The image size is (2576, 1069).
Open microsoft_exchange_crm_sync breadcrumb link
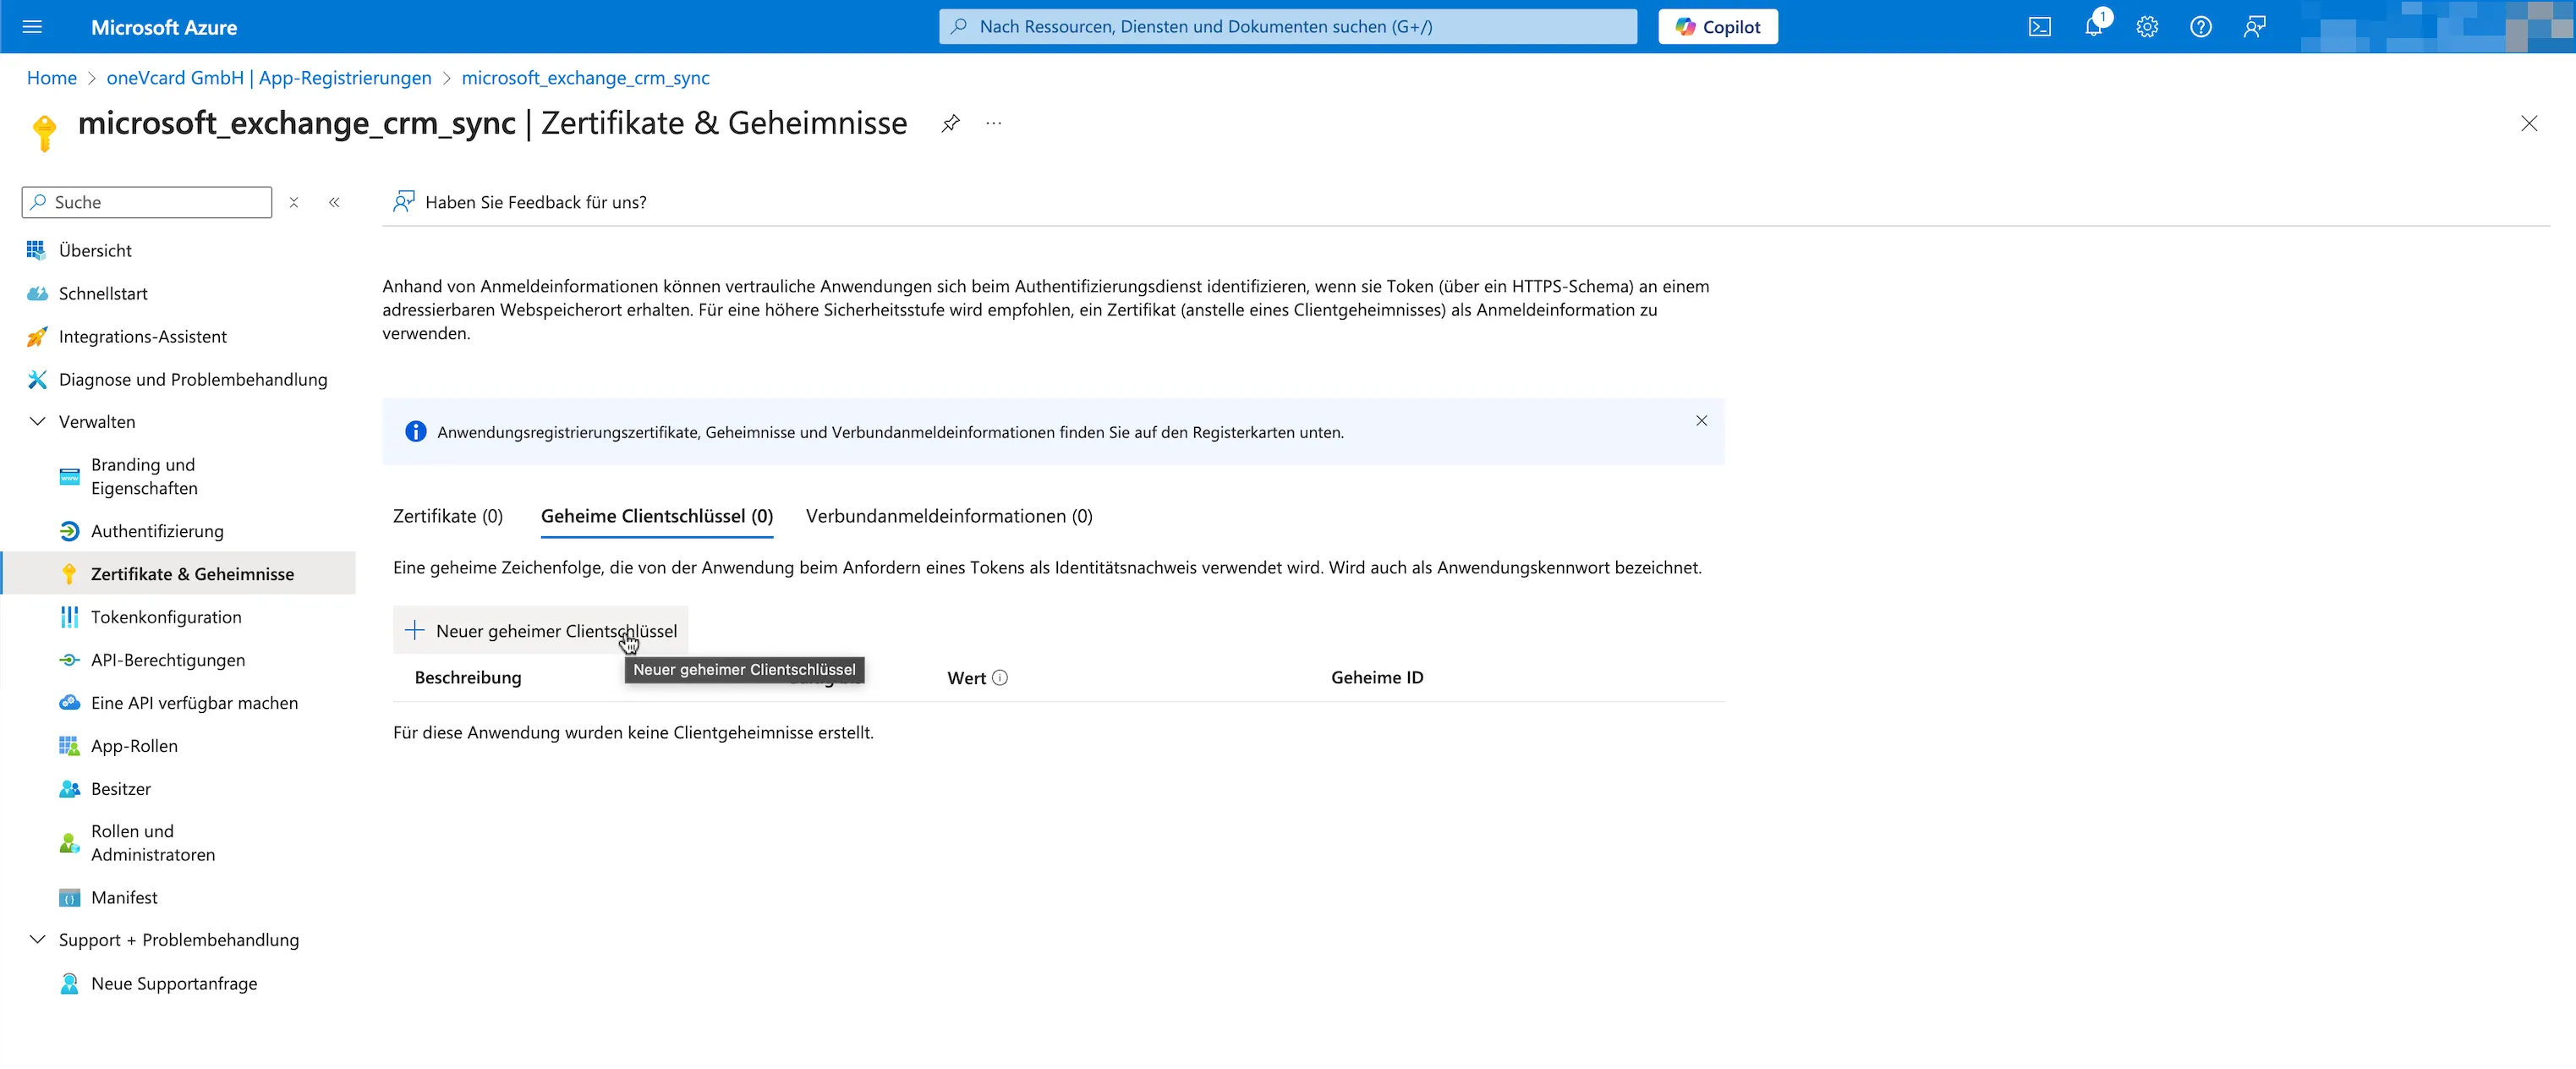[x=585, y=78]
